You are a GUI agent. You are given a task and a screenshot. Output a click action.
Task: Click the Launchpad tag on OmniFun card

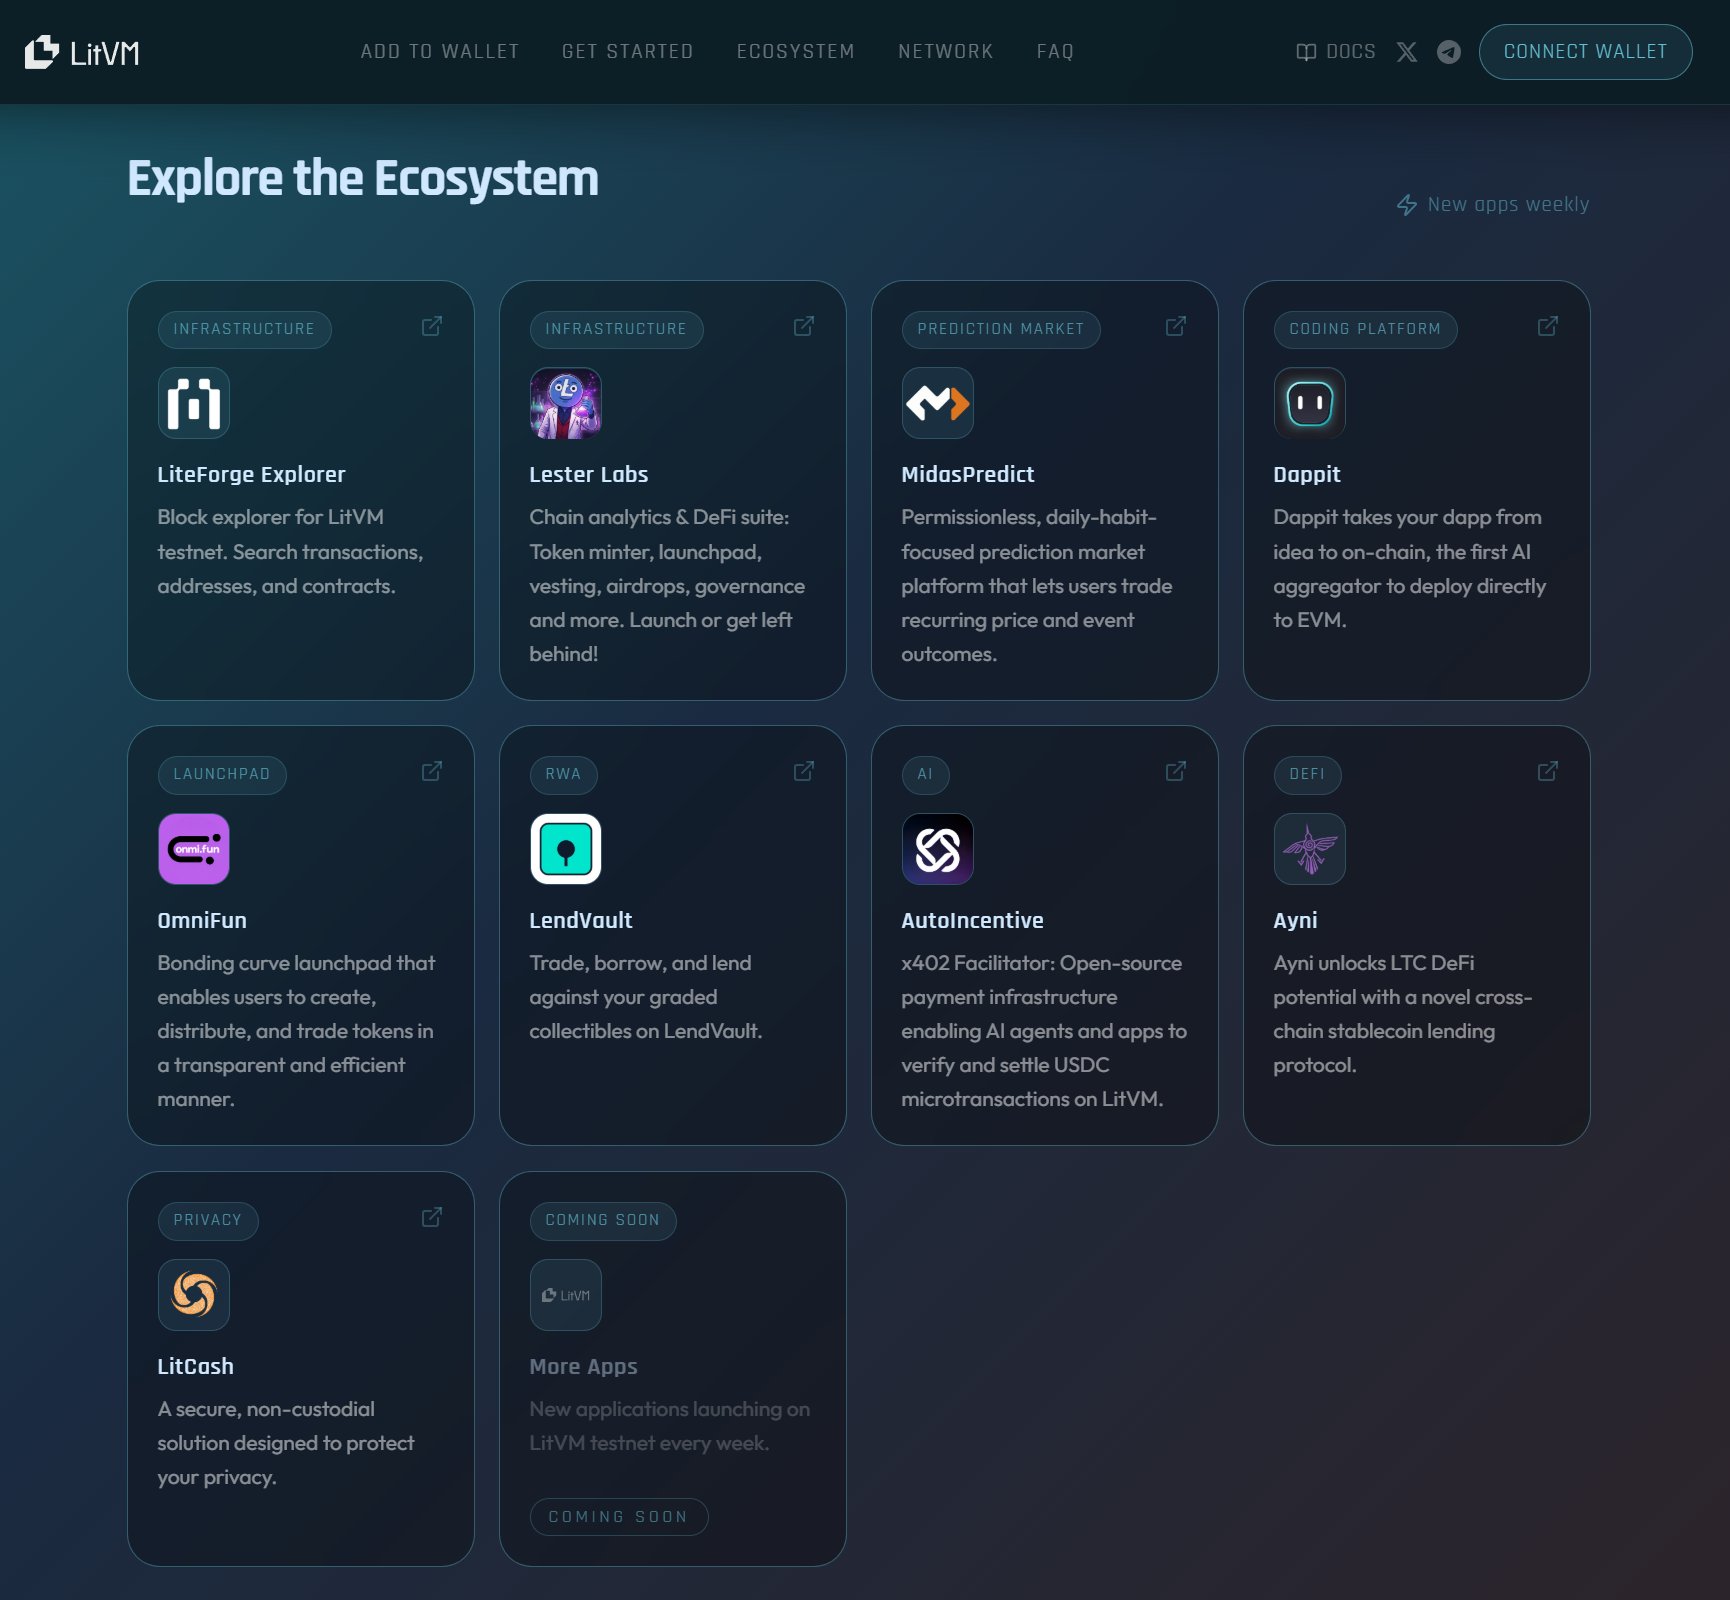coord(222,775)
